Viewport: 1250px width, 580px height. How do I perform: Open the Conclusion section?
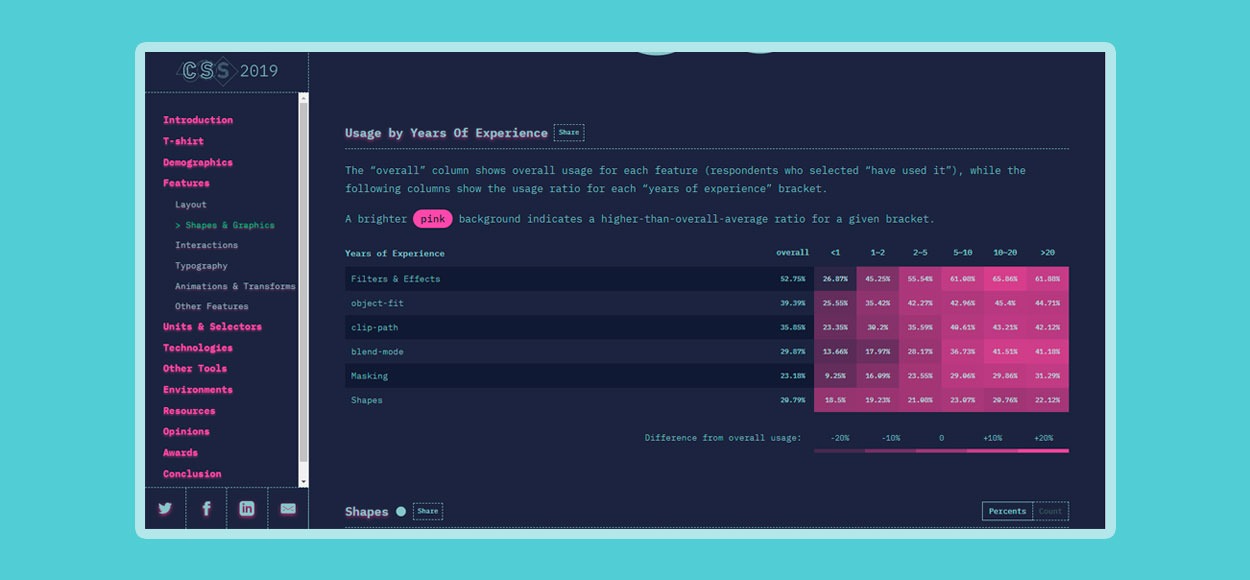coord(192,474)
